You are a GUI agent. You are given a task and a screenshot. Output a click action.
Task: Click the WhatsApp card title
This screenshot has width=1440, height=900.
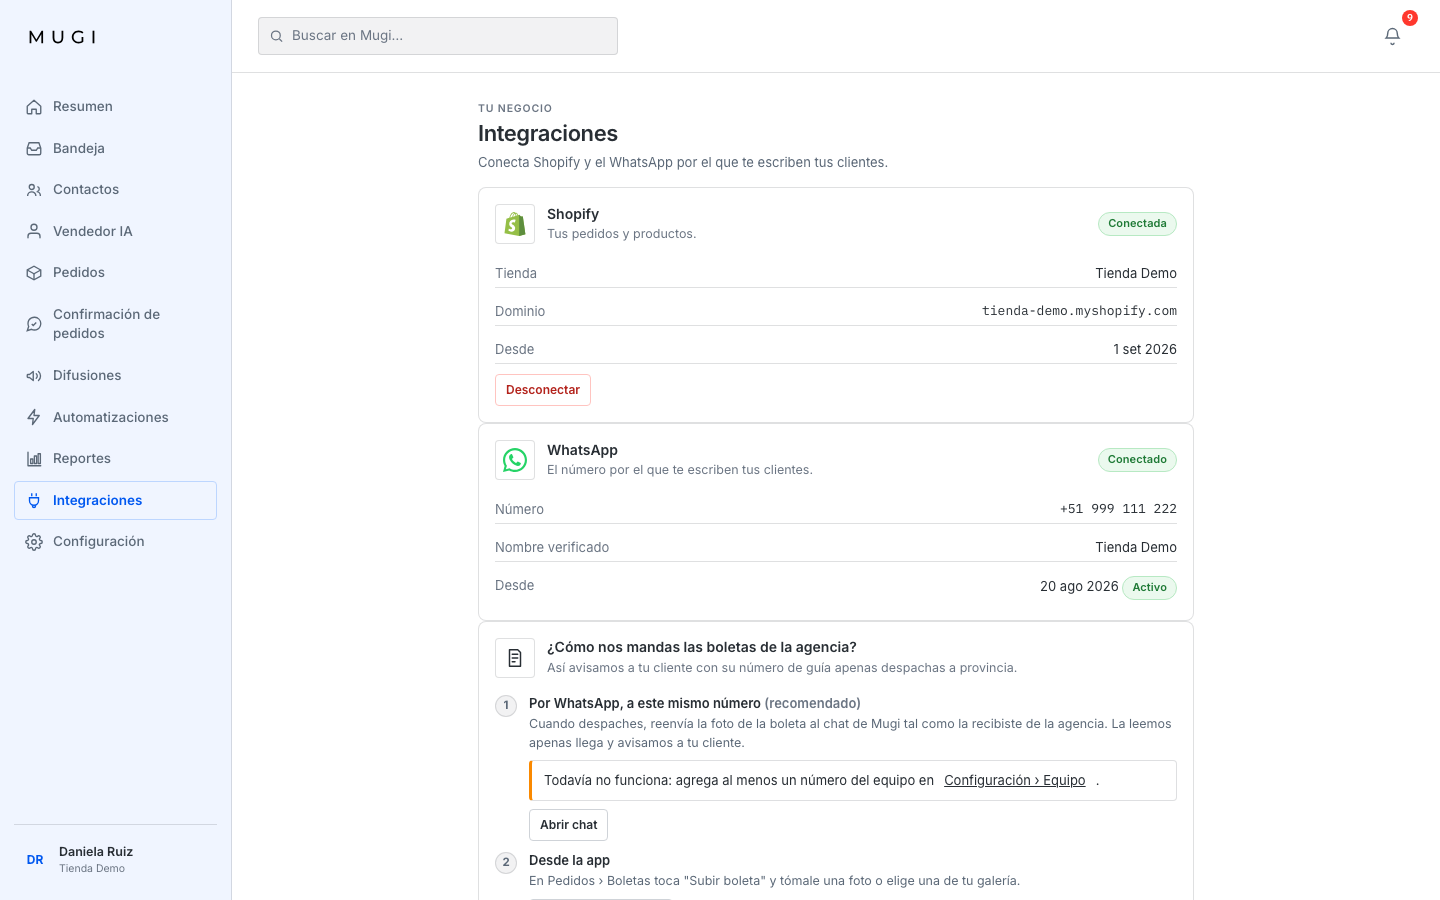point(582,450)
